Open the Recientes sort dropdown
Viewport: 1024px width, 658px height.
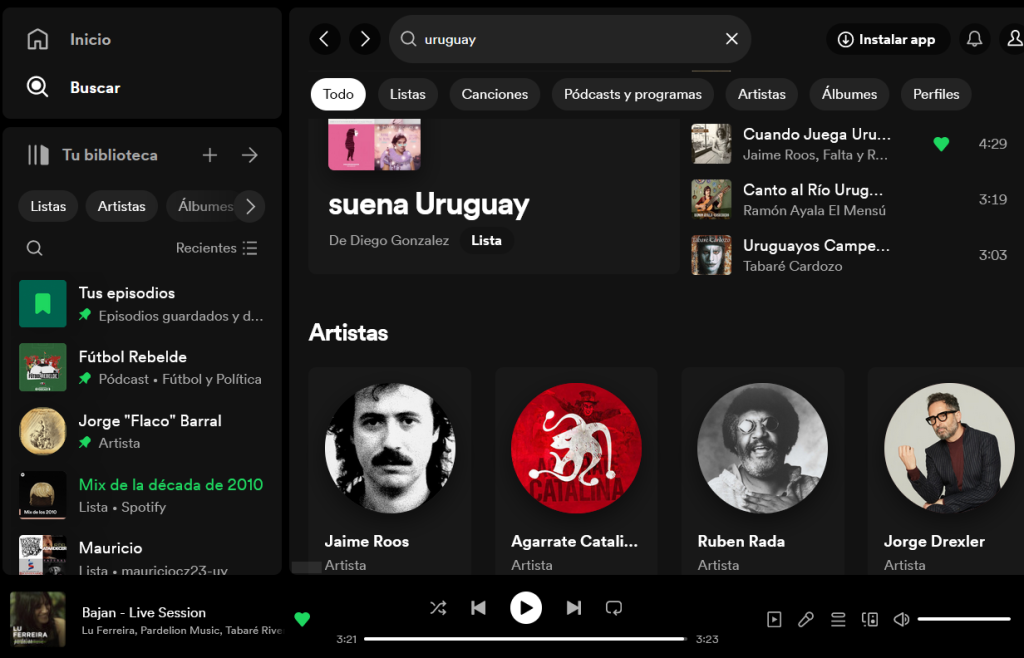coord(217,247)
